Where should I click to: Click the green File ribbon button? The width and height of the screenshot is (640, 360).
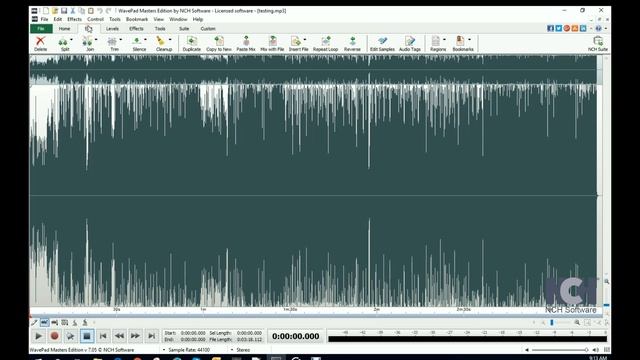tap(41, 29)
